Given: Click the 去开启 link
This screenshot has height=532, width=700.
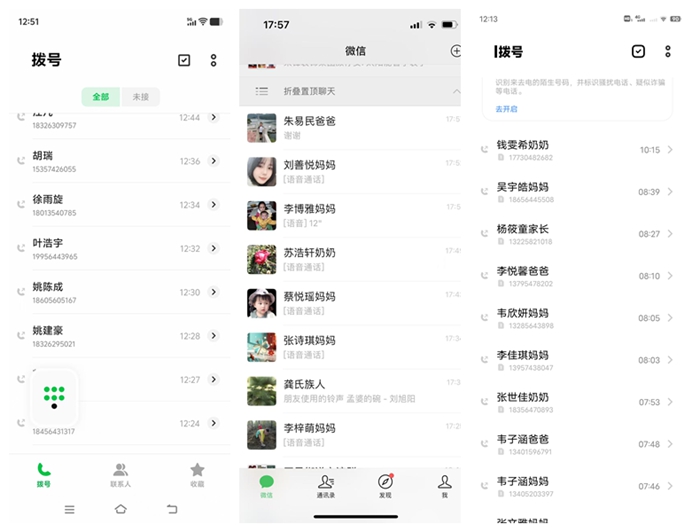Looking at the screenshot, I should [x=506, y=109].
